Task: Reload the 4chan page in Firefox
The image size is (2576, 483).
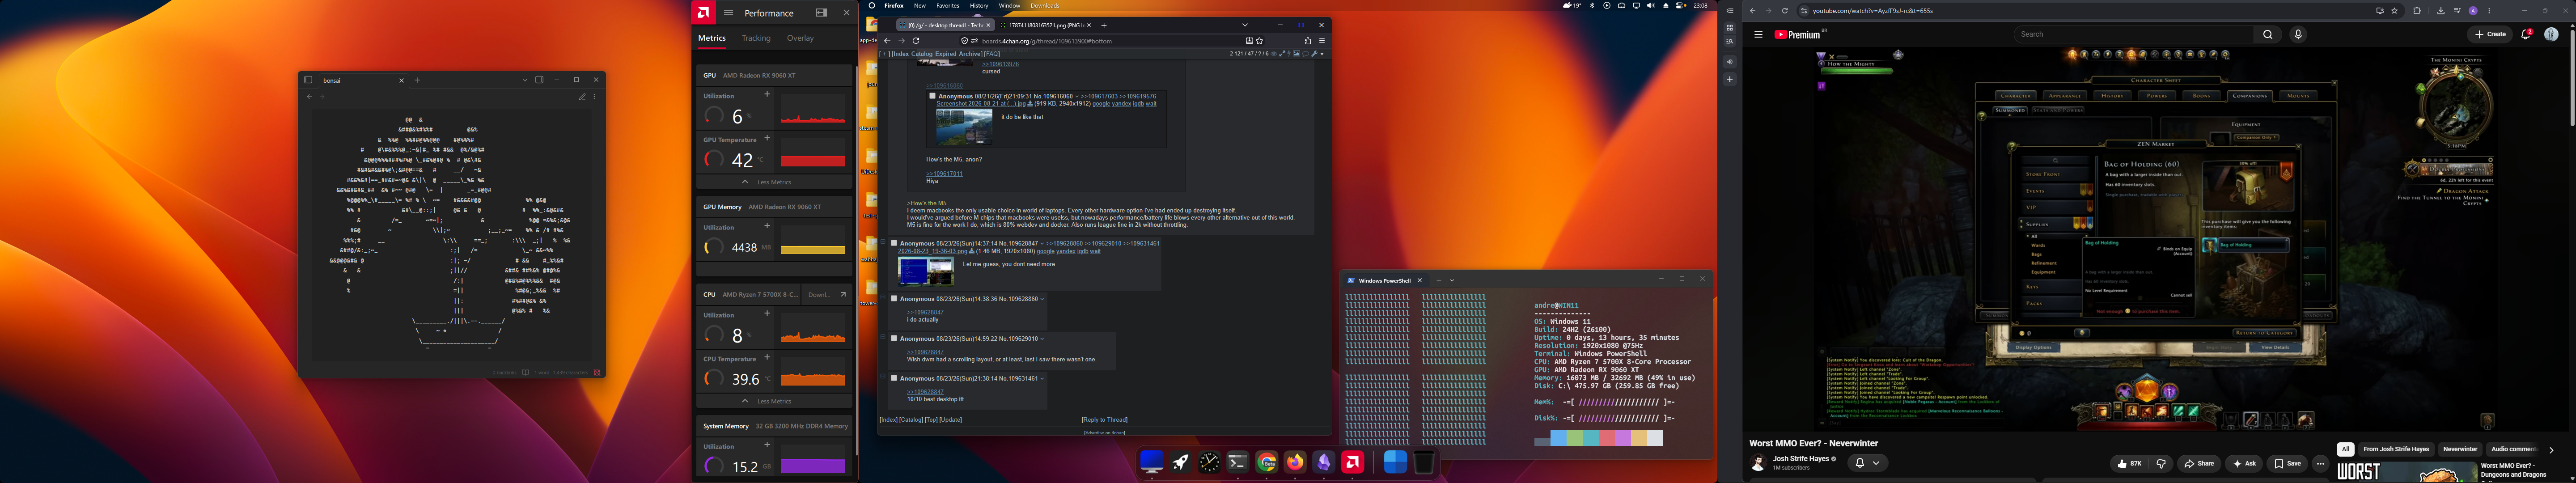Action: (x=916, y=41)
